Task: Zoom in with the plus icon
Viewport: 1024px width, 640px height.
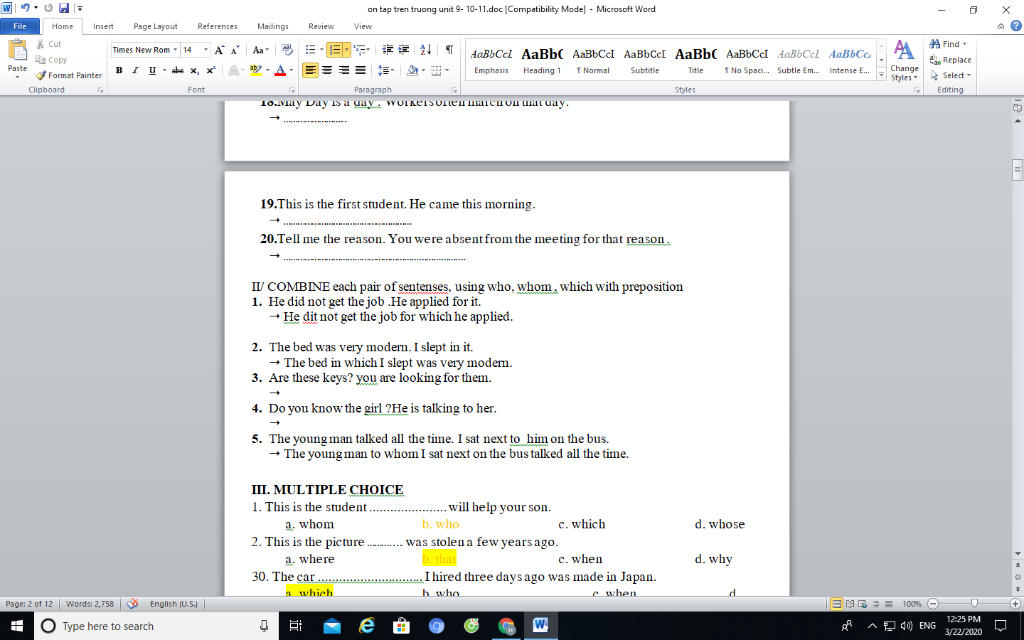Action: click(1015, 604)
